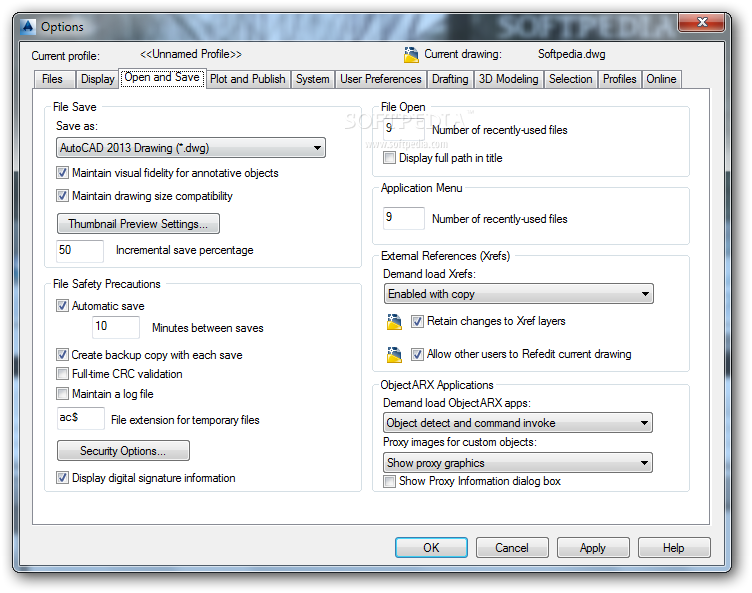752x593 pixels.
Task: Expand the Demand load Xrefs dropdown
Action: click(x=518, y=294)
